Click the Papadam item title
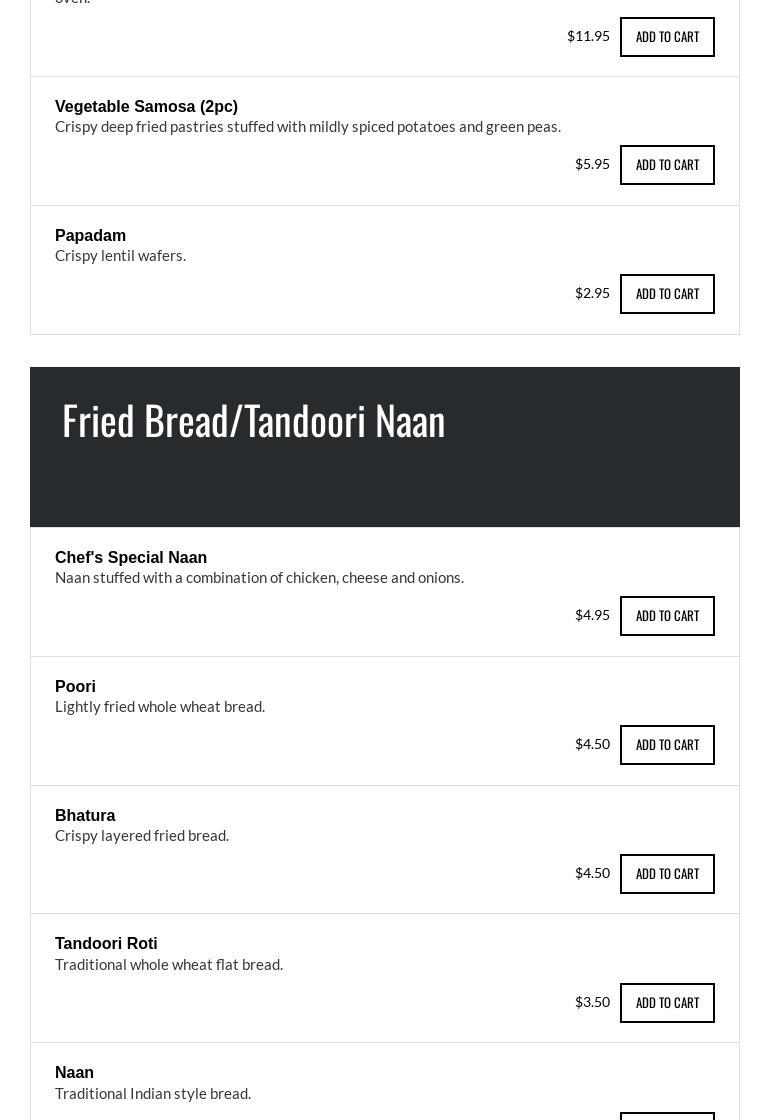The image size is (770, 1120). [x=90, y=236]
